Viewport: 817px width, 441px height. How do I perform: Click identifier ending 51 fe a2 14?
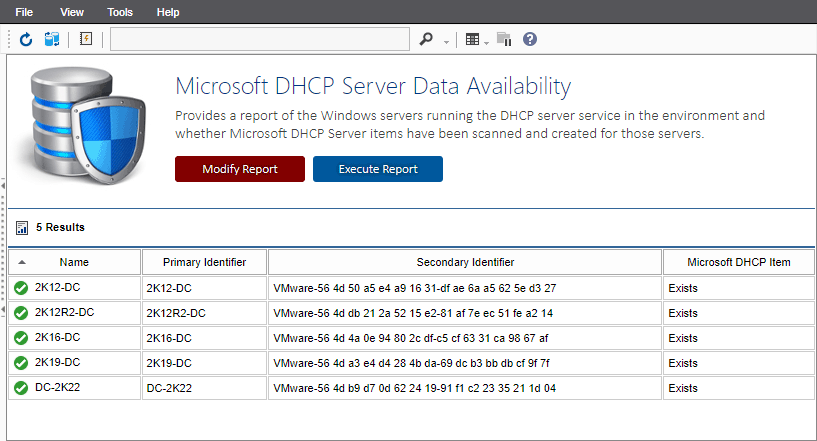coord(465,313)
